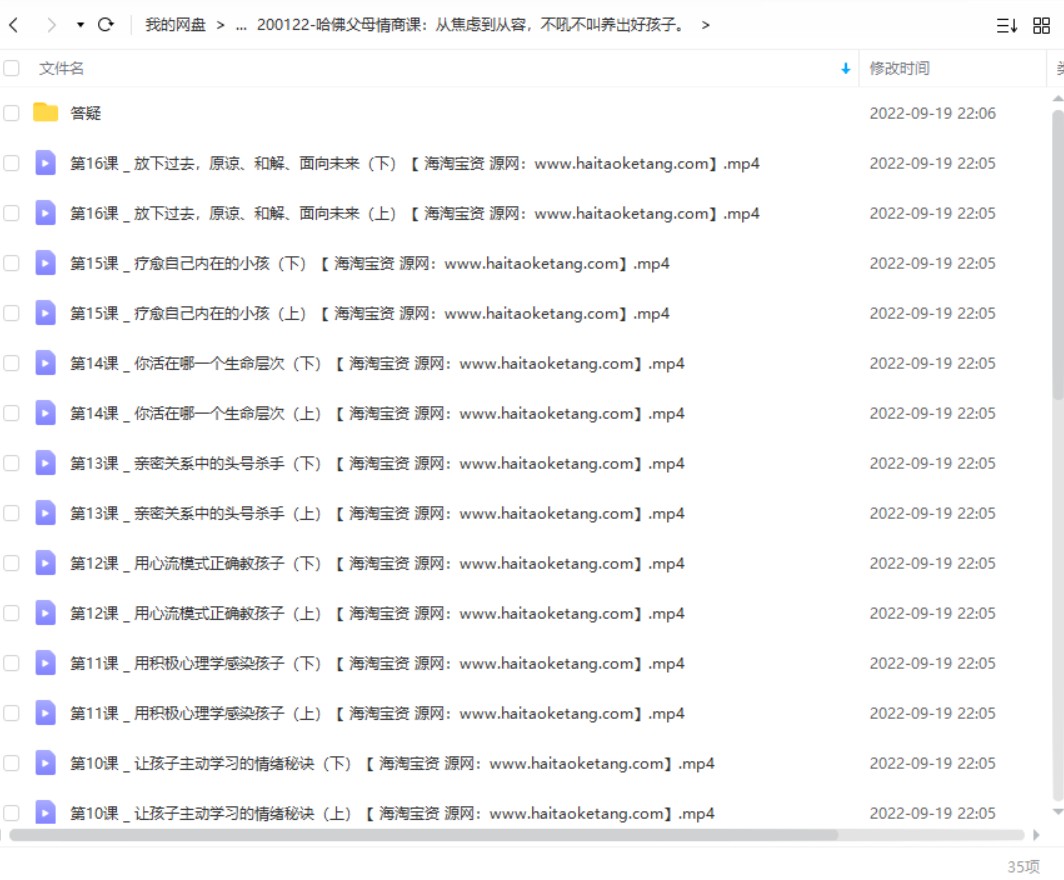The image size is (1064, 880).
Task: Switch to grid view
Action: coord(1041,26)
